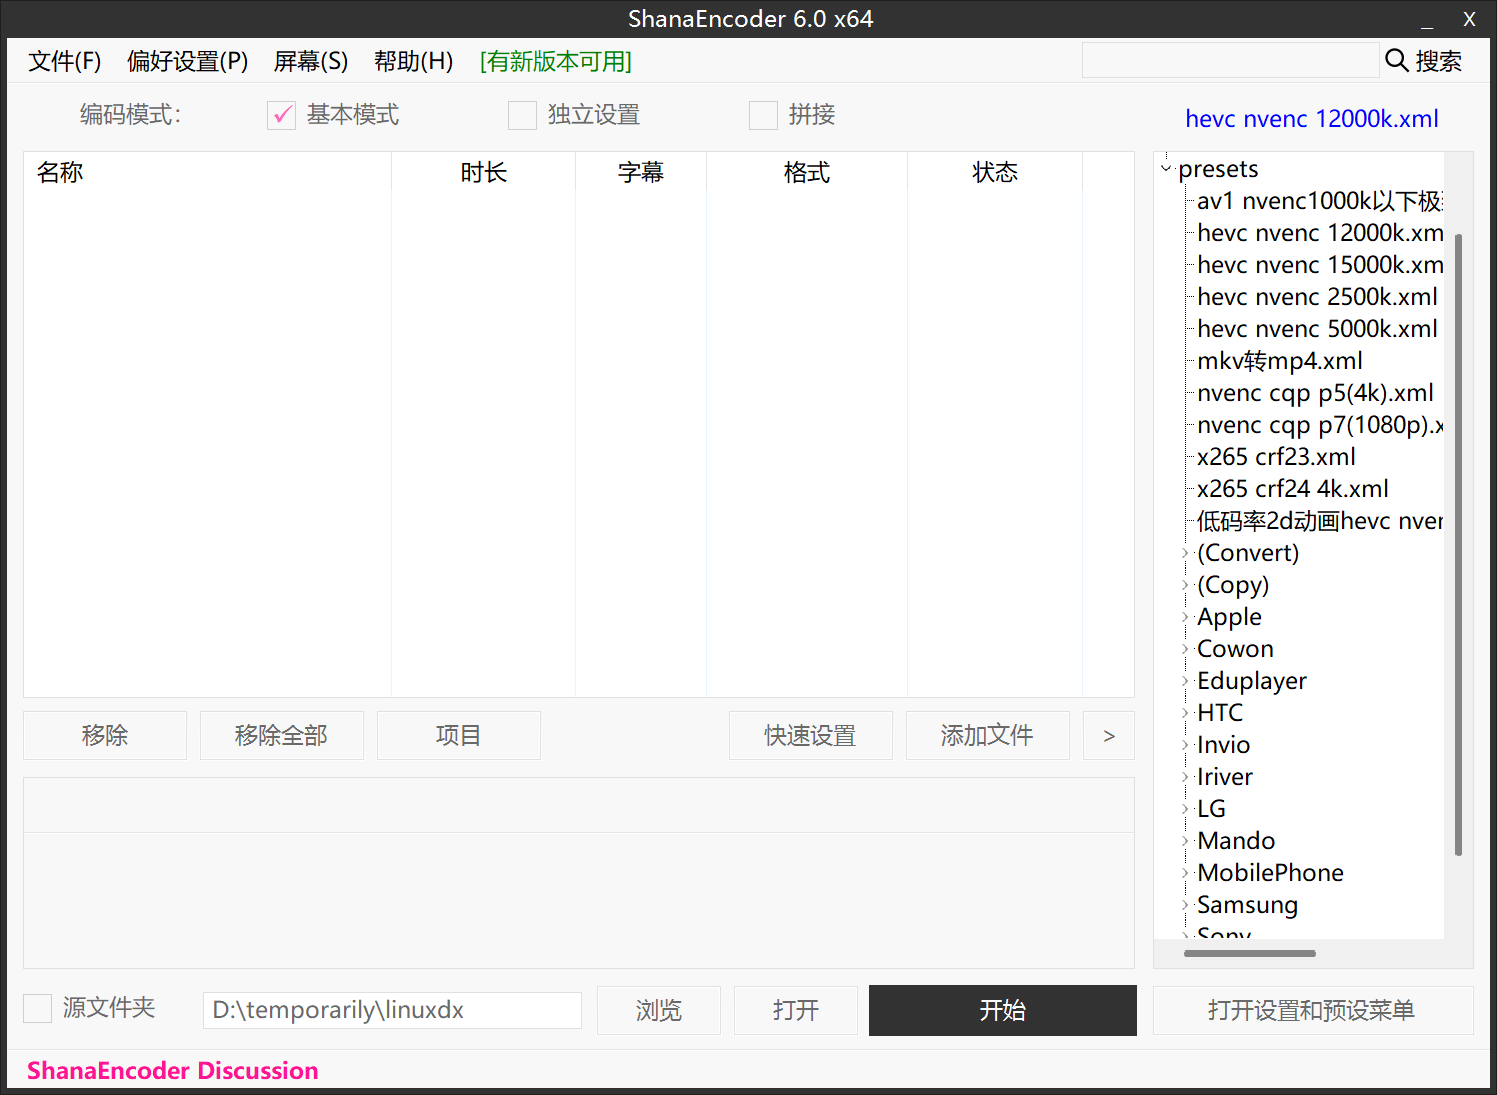Click the 状态 column header
Viewport: 1497px width, 1095px height.
point(995,172)
